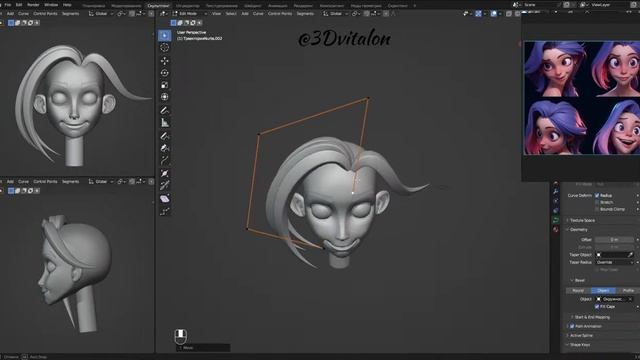Toggle gizmo display in center viewport
Screen dimensions: 640x360
(478, 13)
